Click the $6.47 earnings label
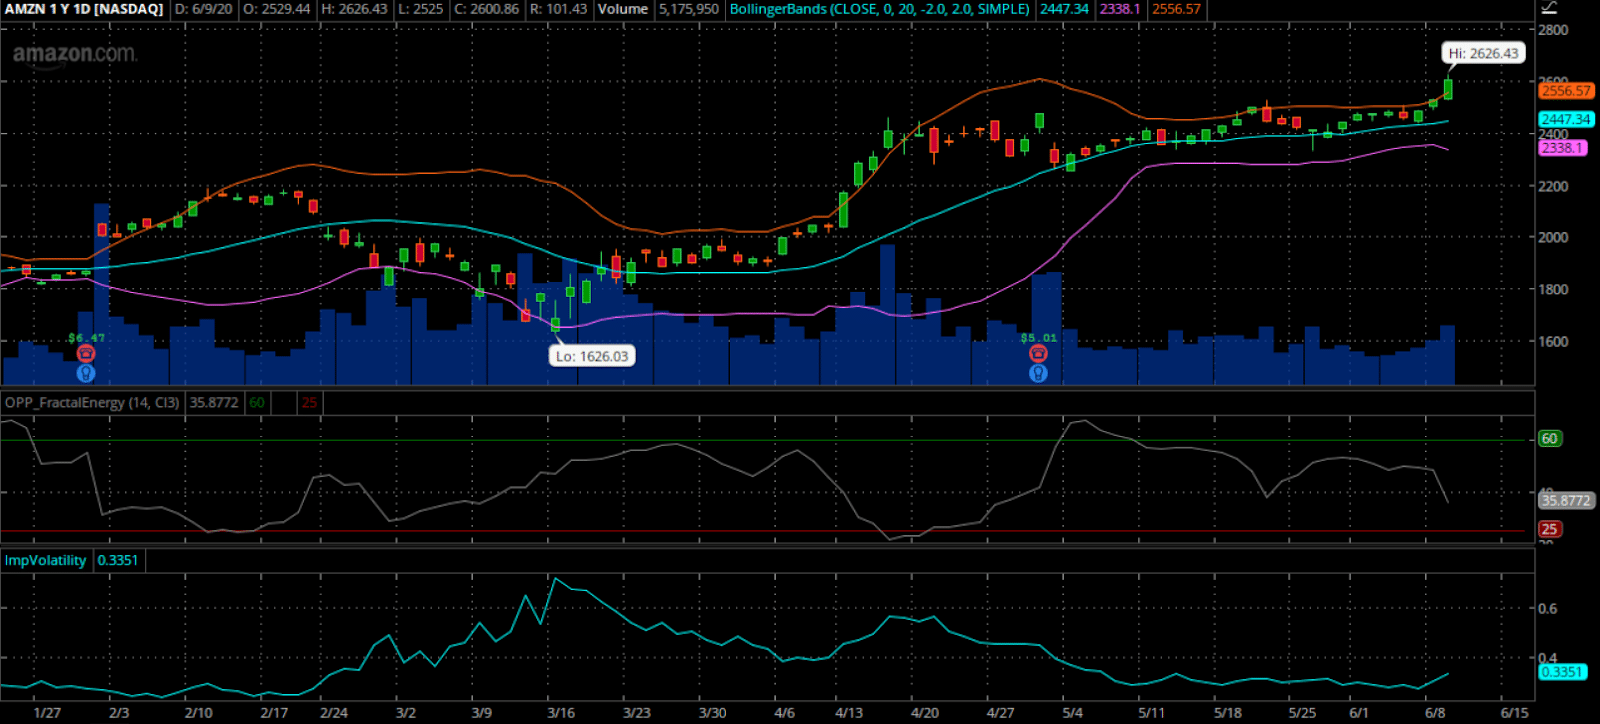This screenshot has width=1600, height=724. [x=86, y=338]
